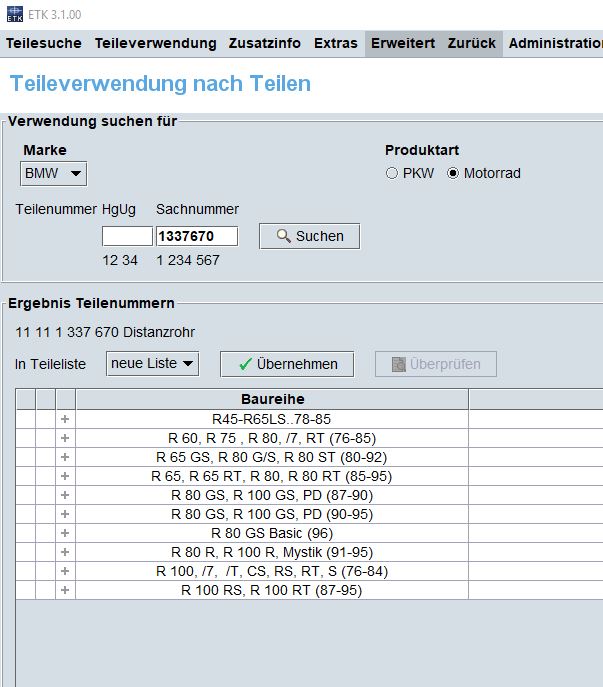603x687 pixels.
Task: Expand the R45-R65LS..78-85 row plus icon
Action: [x=66, y=419]
